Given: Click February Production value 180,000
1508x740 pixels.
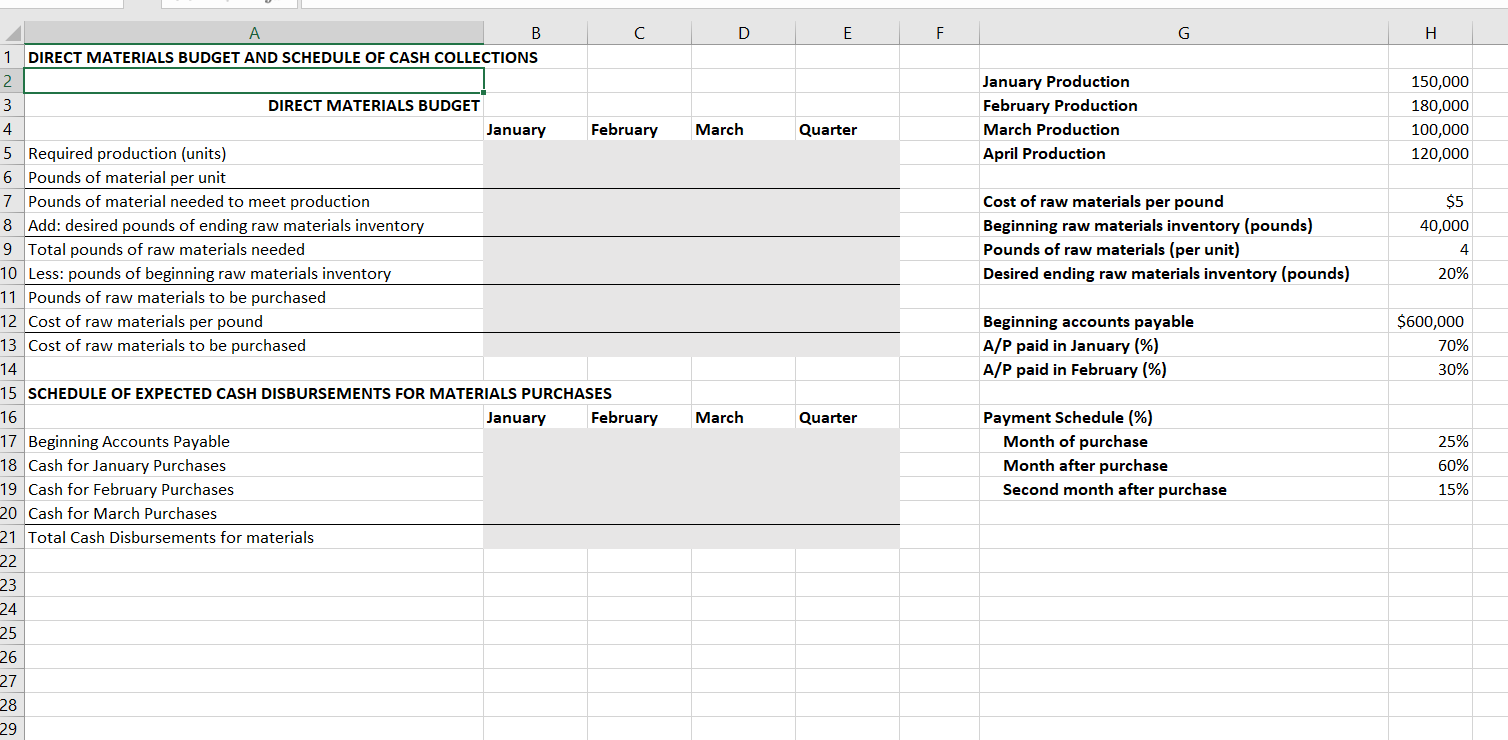Looking at the screenshot, I should coord(1439,106).
